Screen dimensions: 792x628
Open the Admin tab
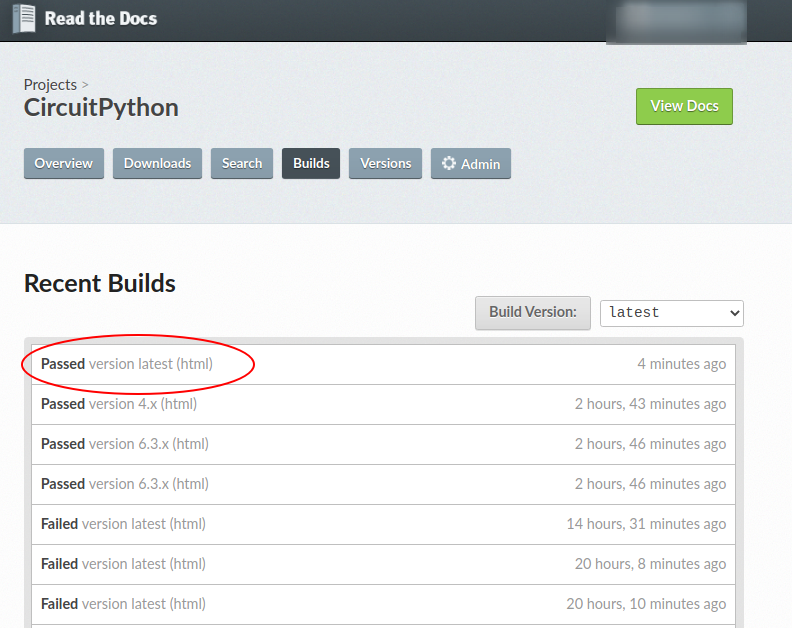pos(471,163)
